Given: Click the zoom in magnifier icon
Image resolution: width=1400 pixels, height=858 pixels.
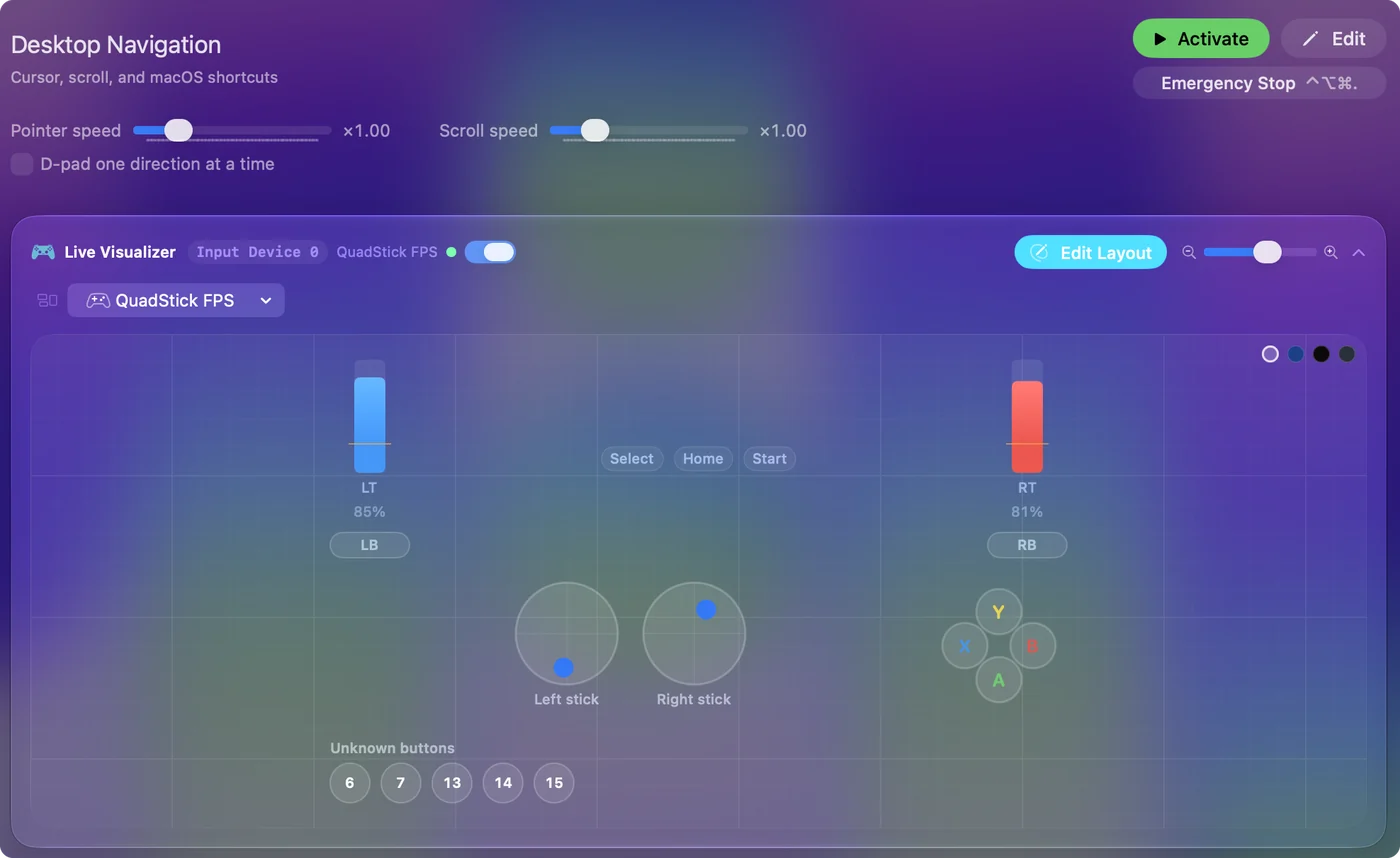Looking at the screenshot, I should click(x=1331, y=252).
